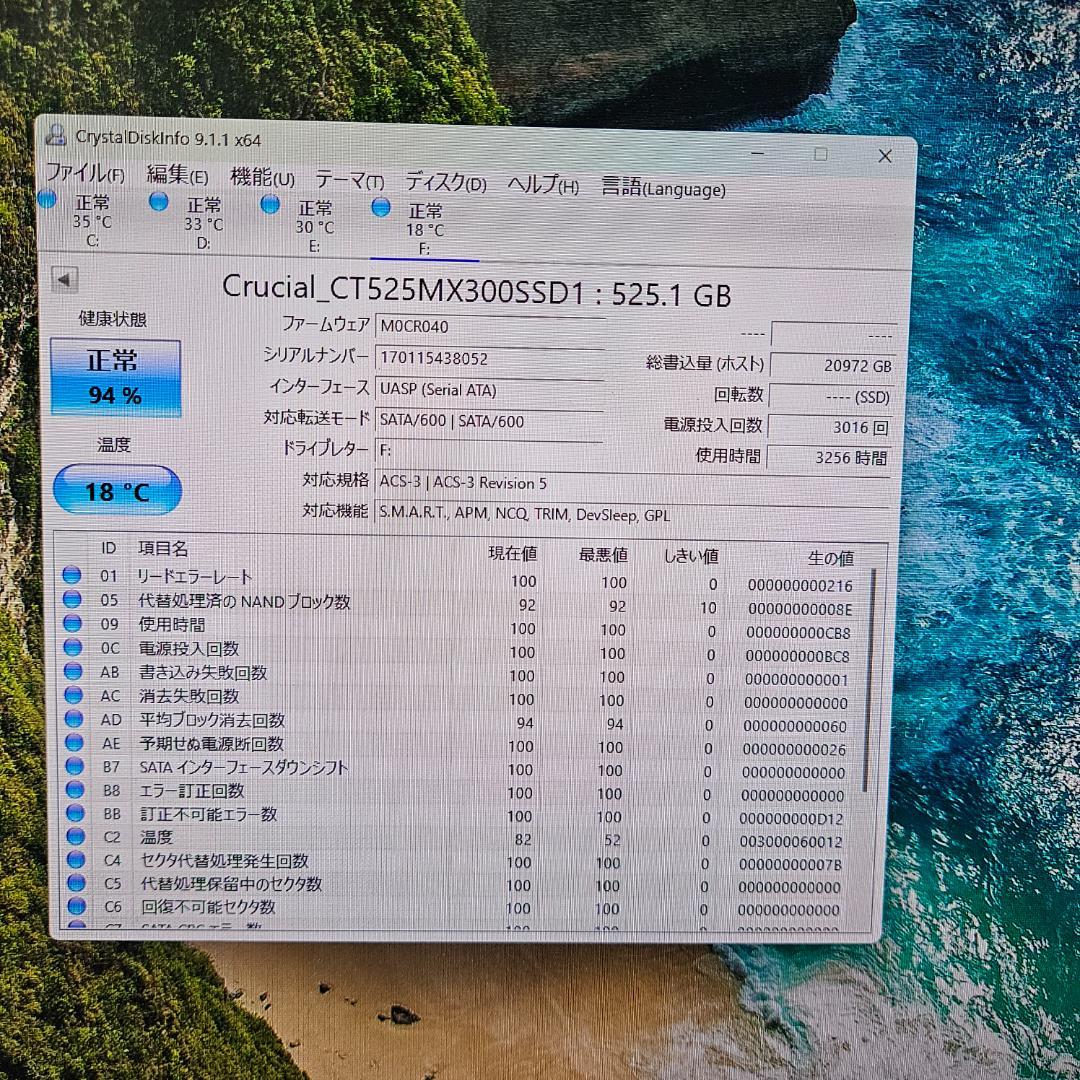The height and width of the screenshot is (1080, 1080).
Task: Click raw value 000000000D12 in BB row
Action: point(791,819)
